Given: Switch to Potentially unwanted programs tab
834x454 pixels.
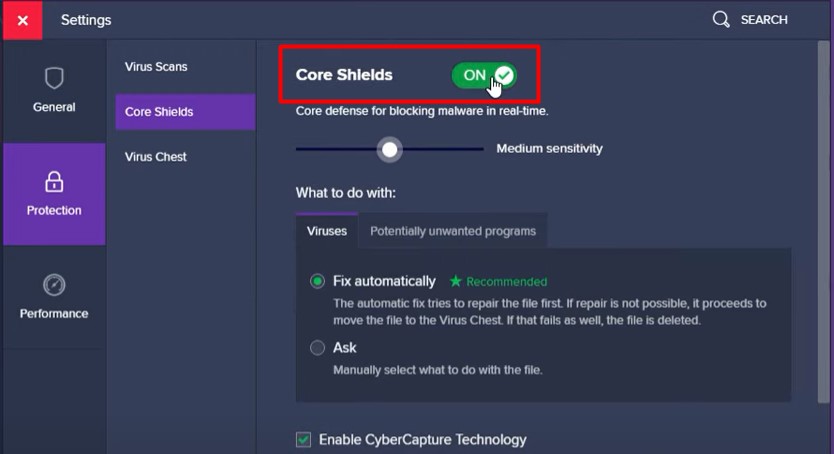Looking at the screenshot, I should (453, 231).
